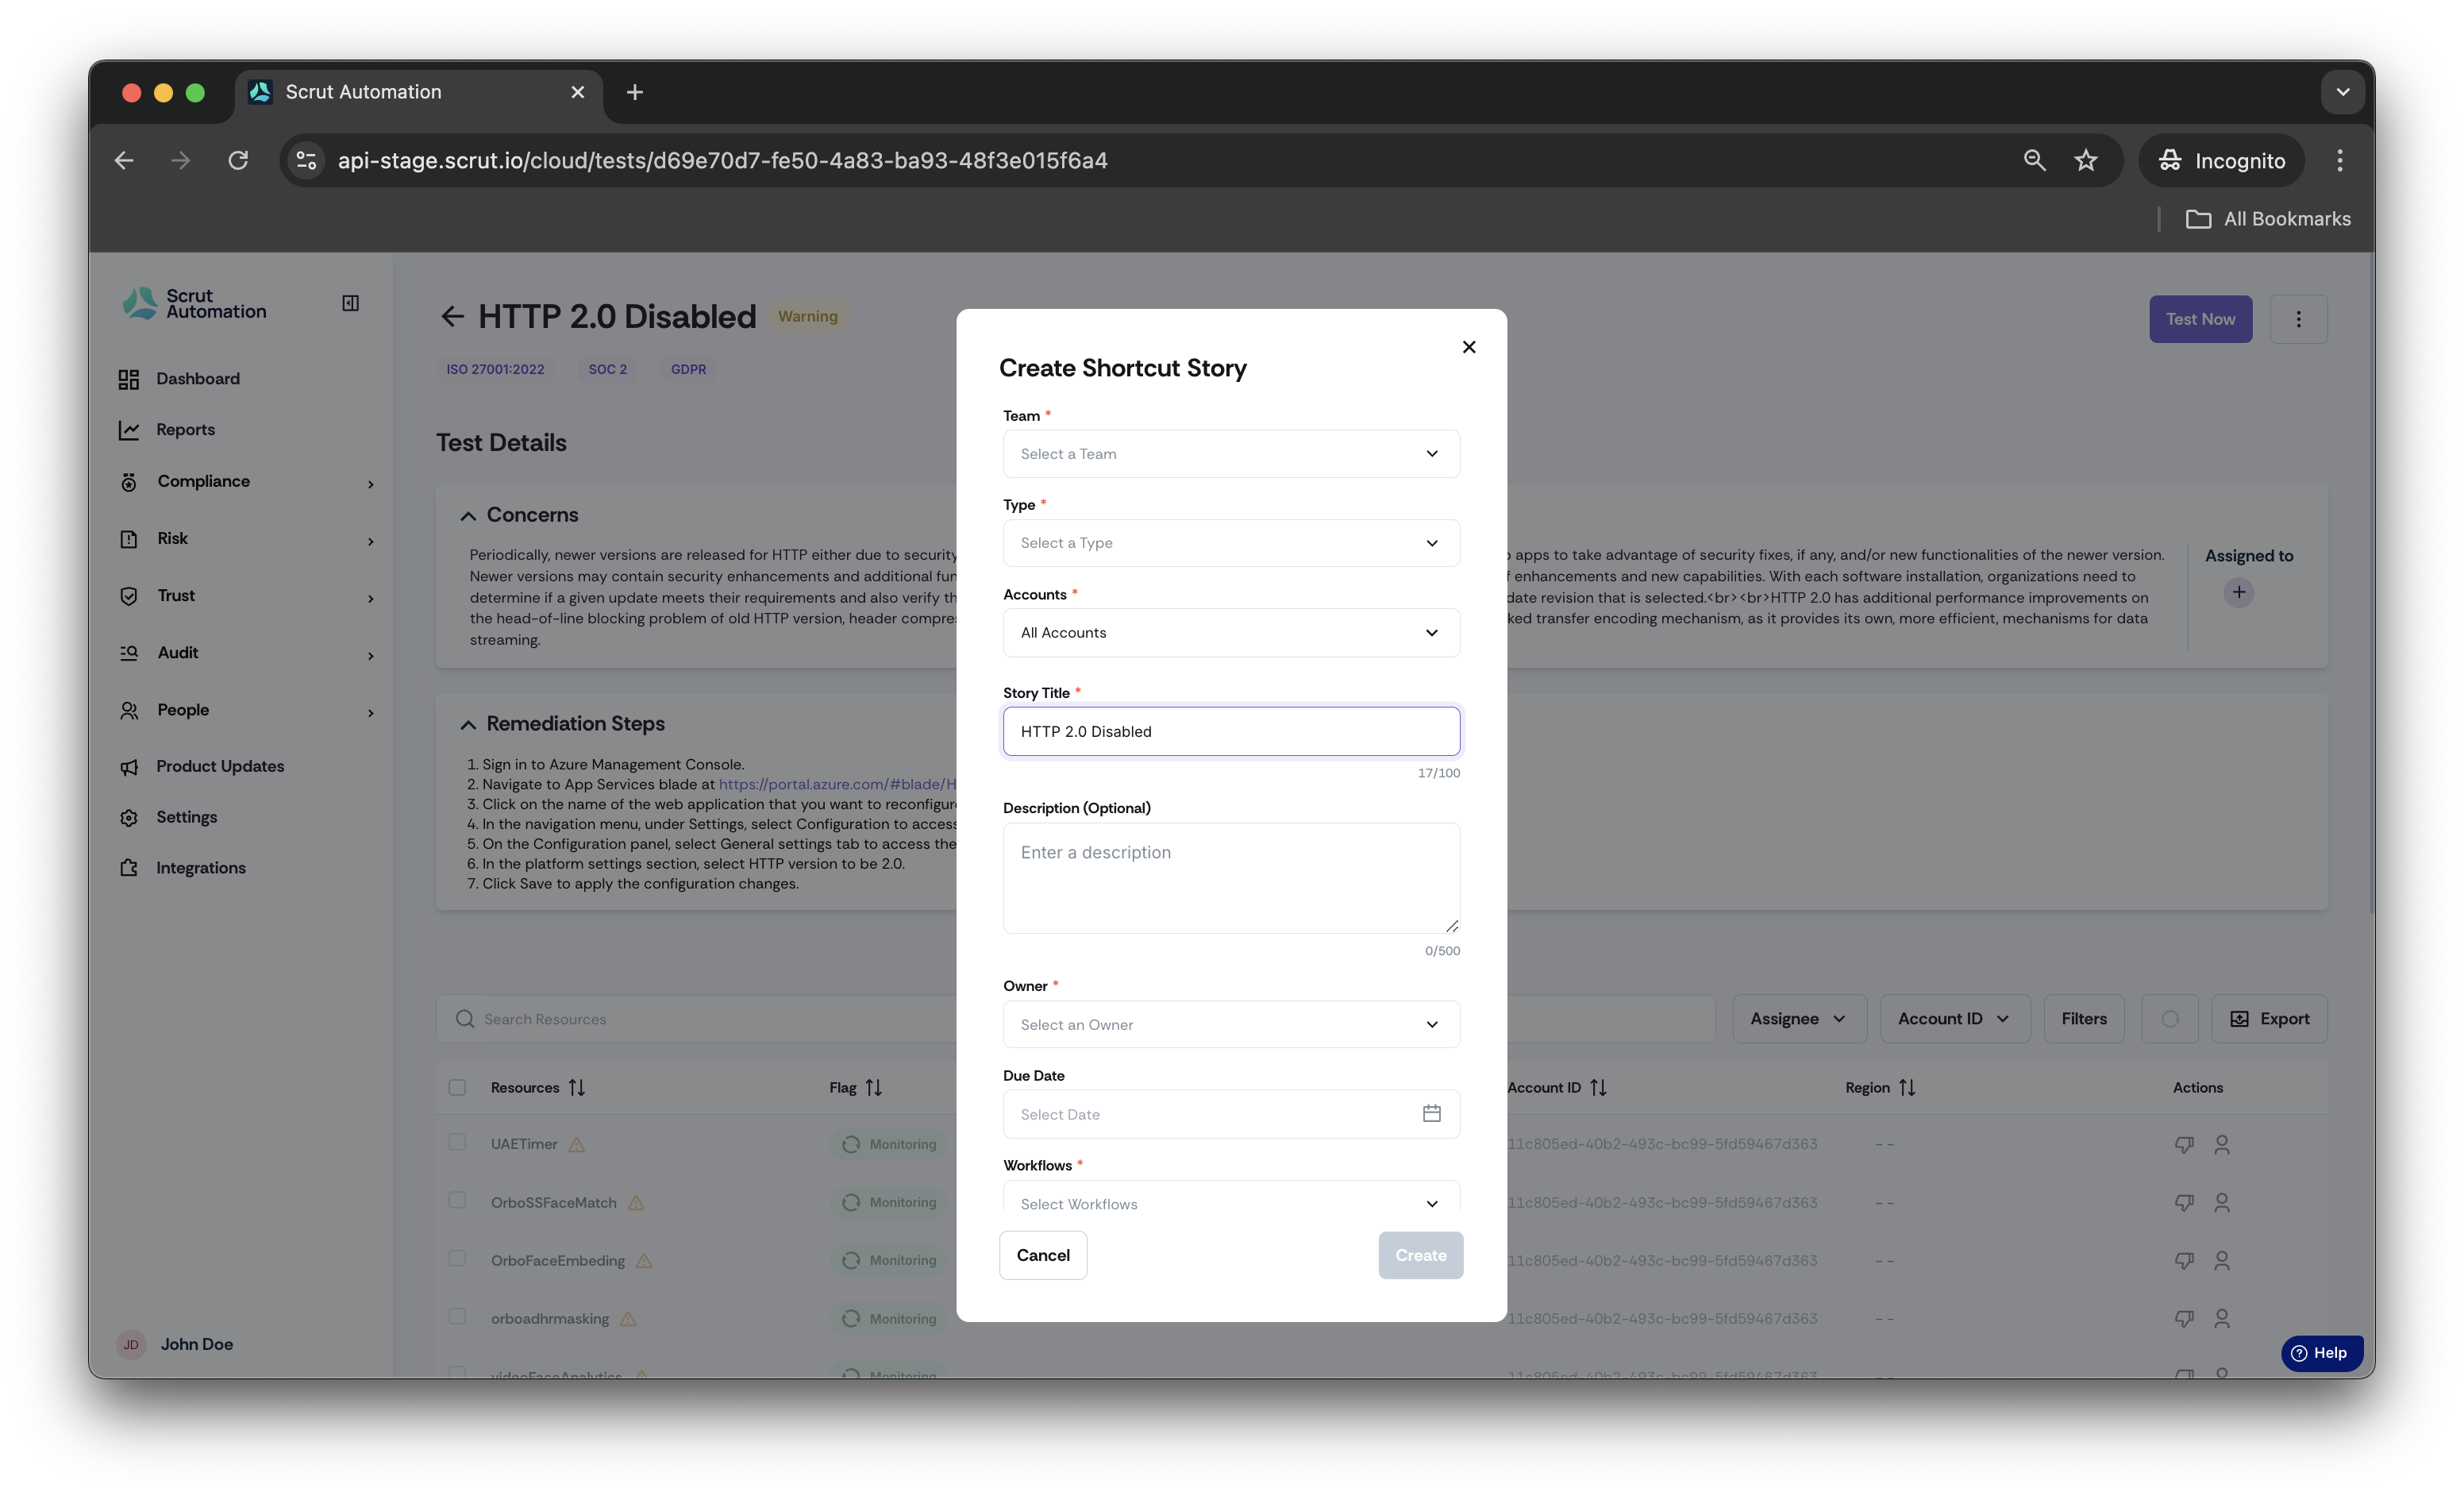Open the Select a Type dropdown

coord(1230,543)
